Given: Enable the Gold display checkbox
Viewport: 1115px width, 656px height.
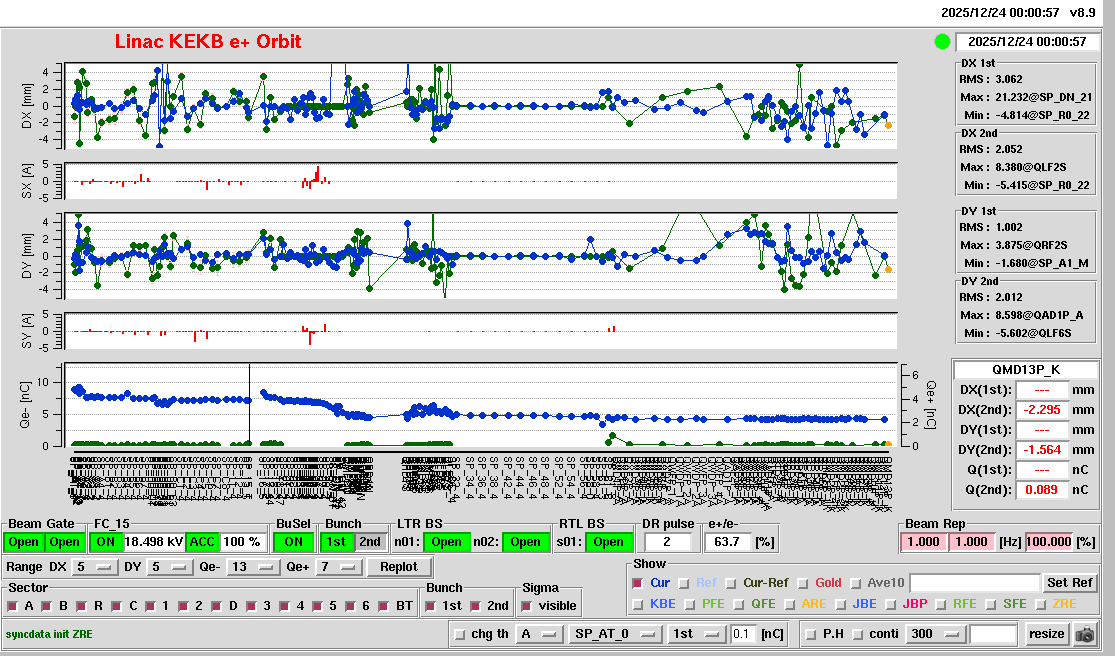Looking at the screenshot, I should point(803,583).
